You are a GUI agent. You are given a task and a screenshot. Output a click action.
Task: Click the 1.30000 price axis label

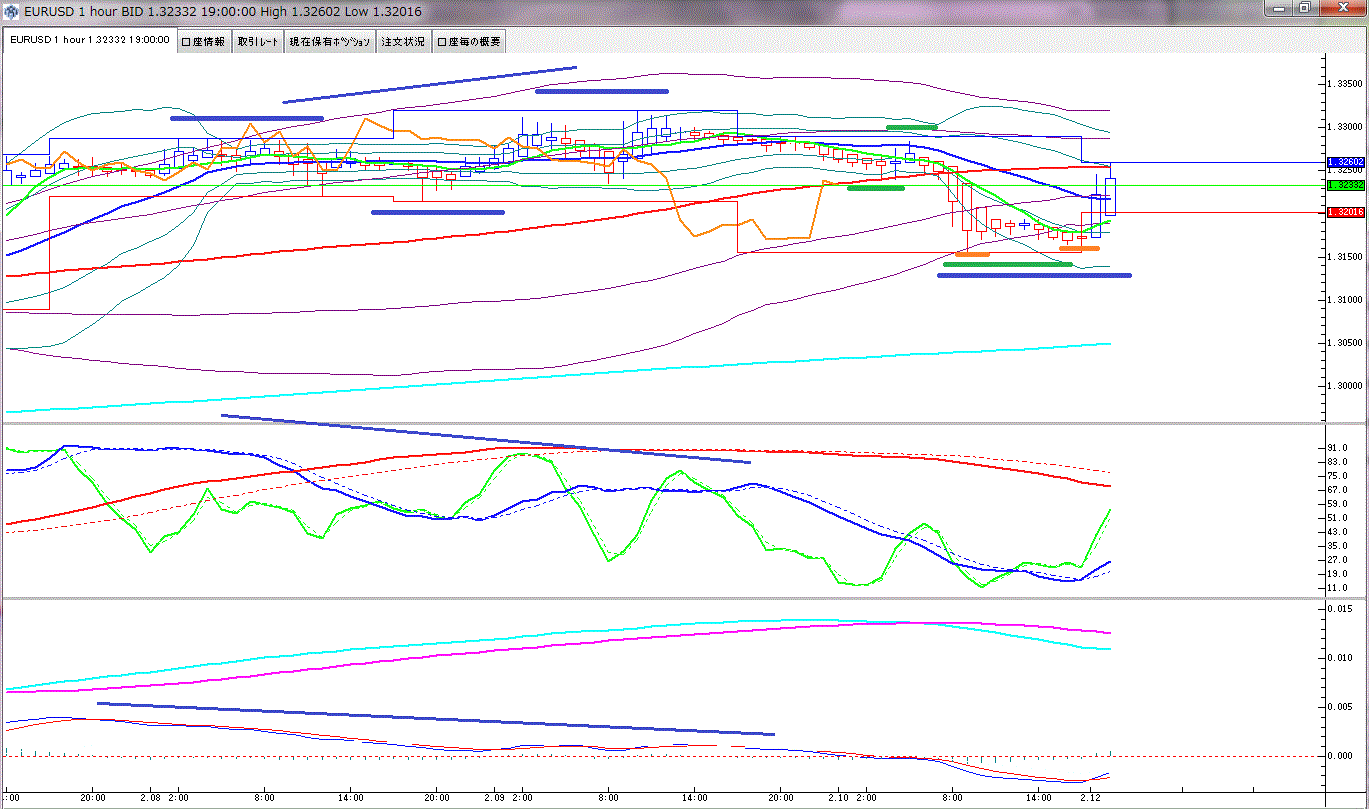(x=1344, y=385)
